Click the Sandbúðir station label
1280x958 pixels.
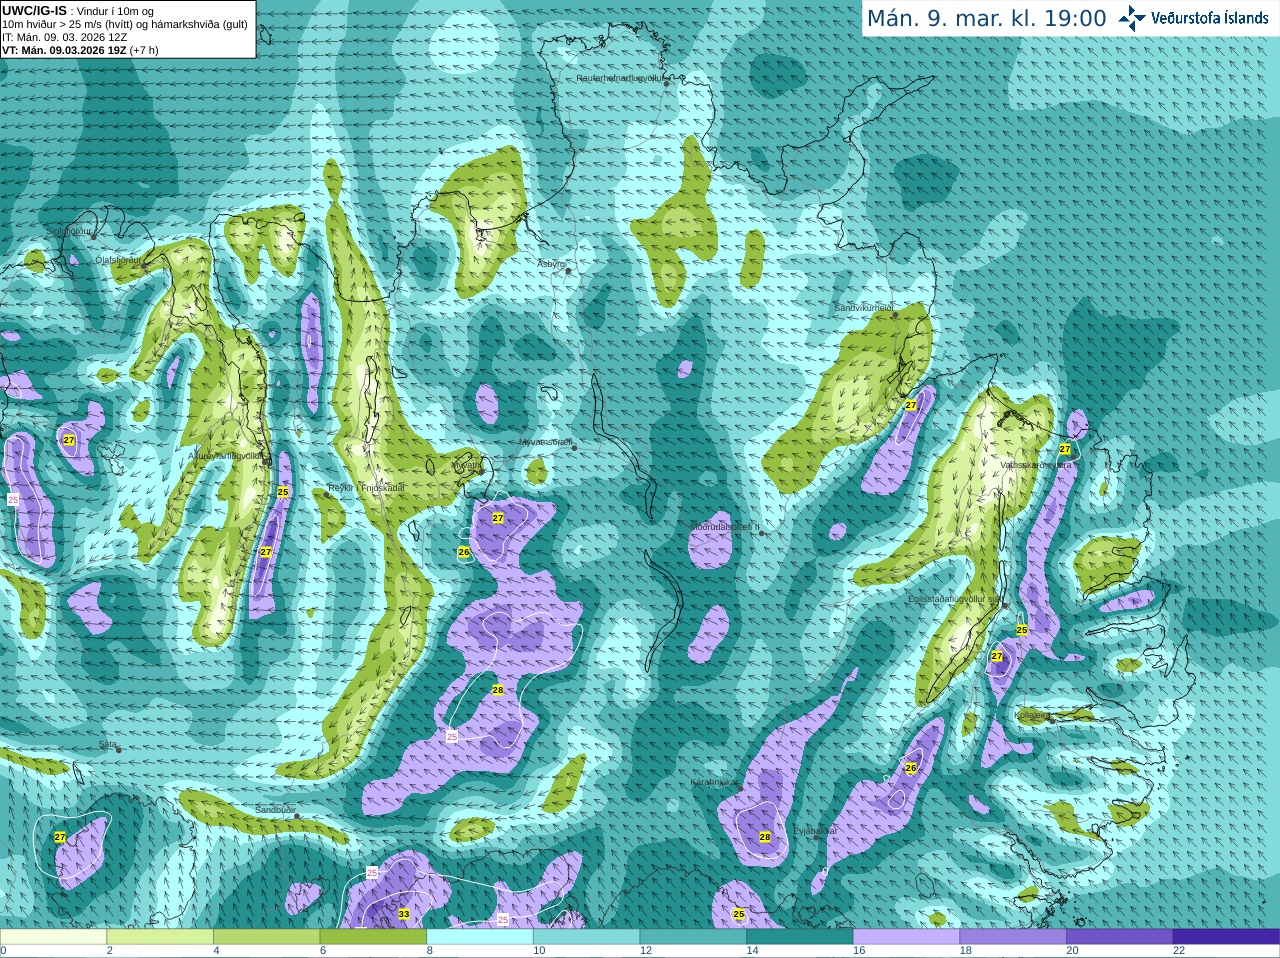click(x=275, y=809)
